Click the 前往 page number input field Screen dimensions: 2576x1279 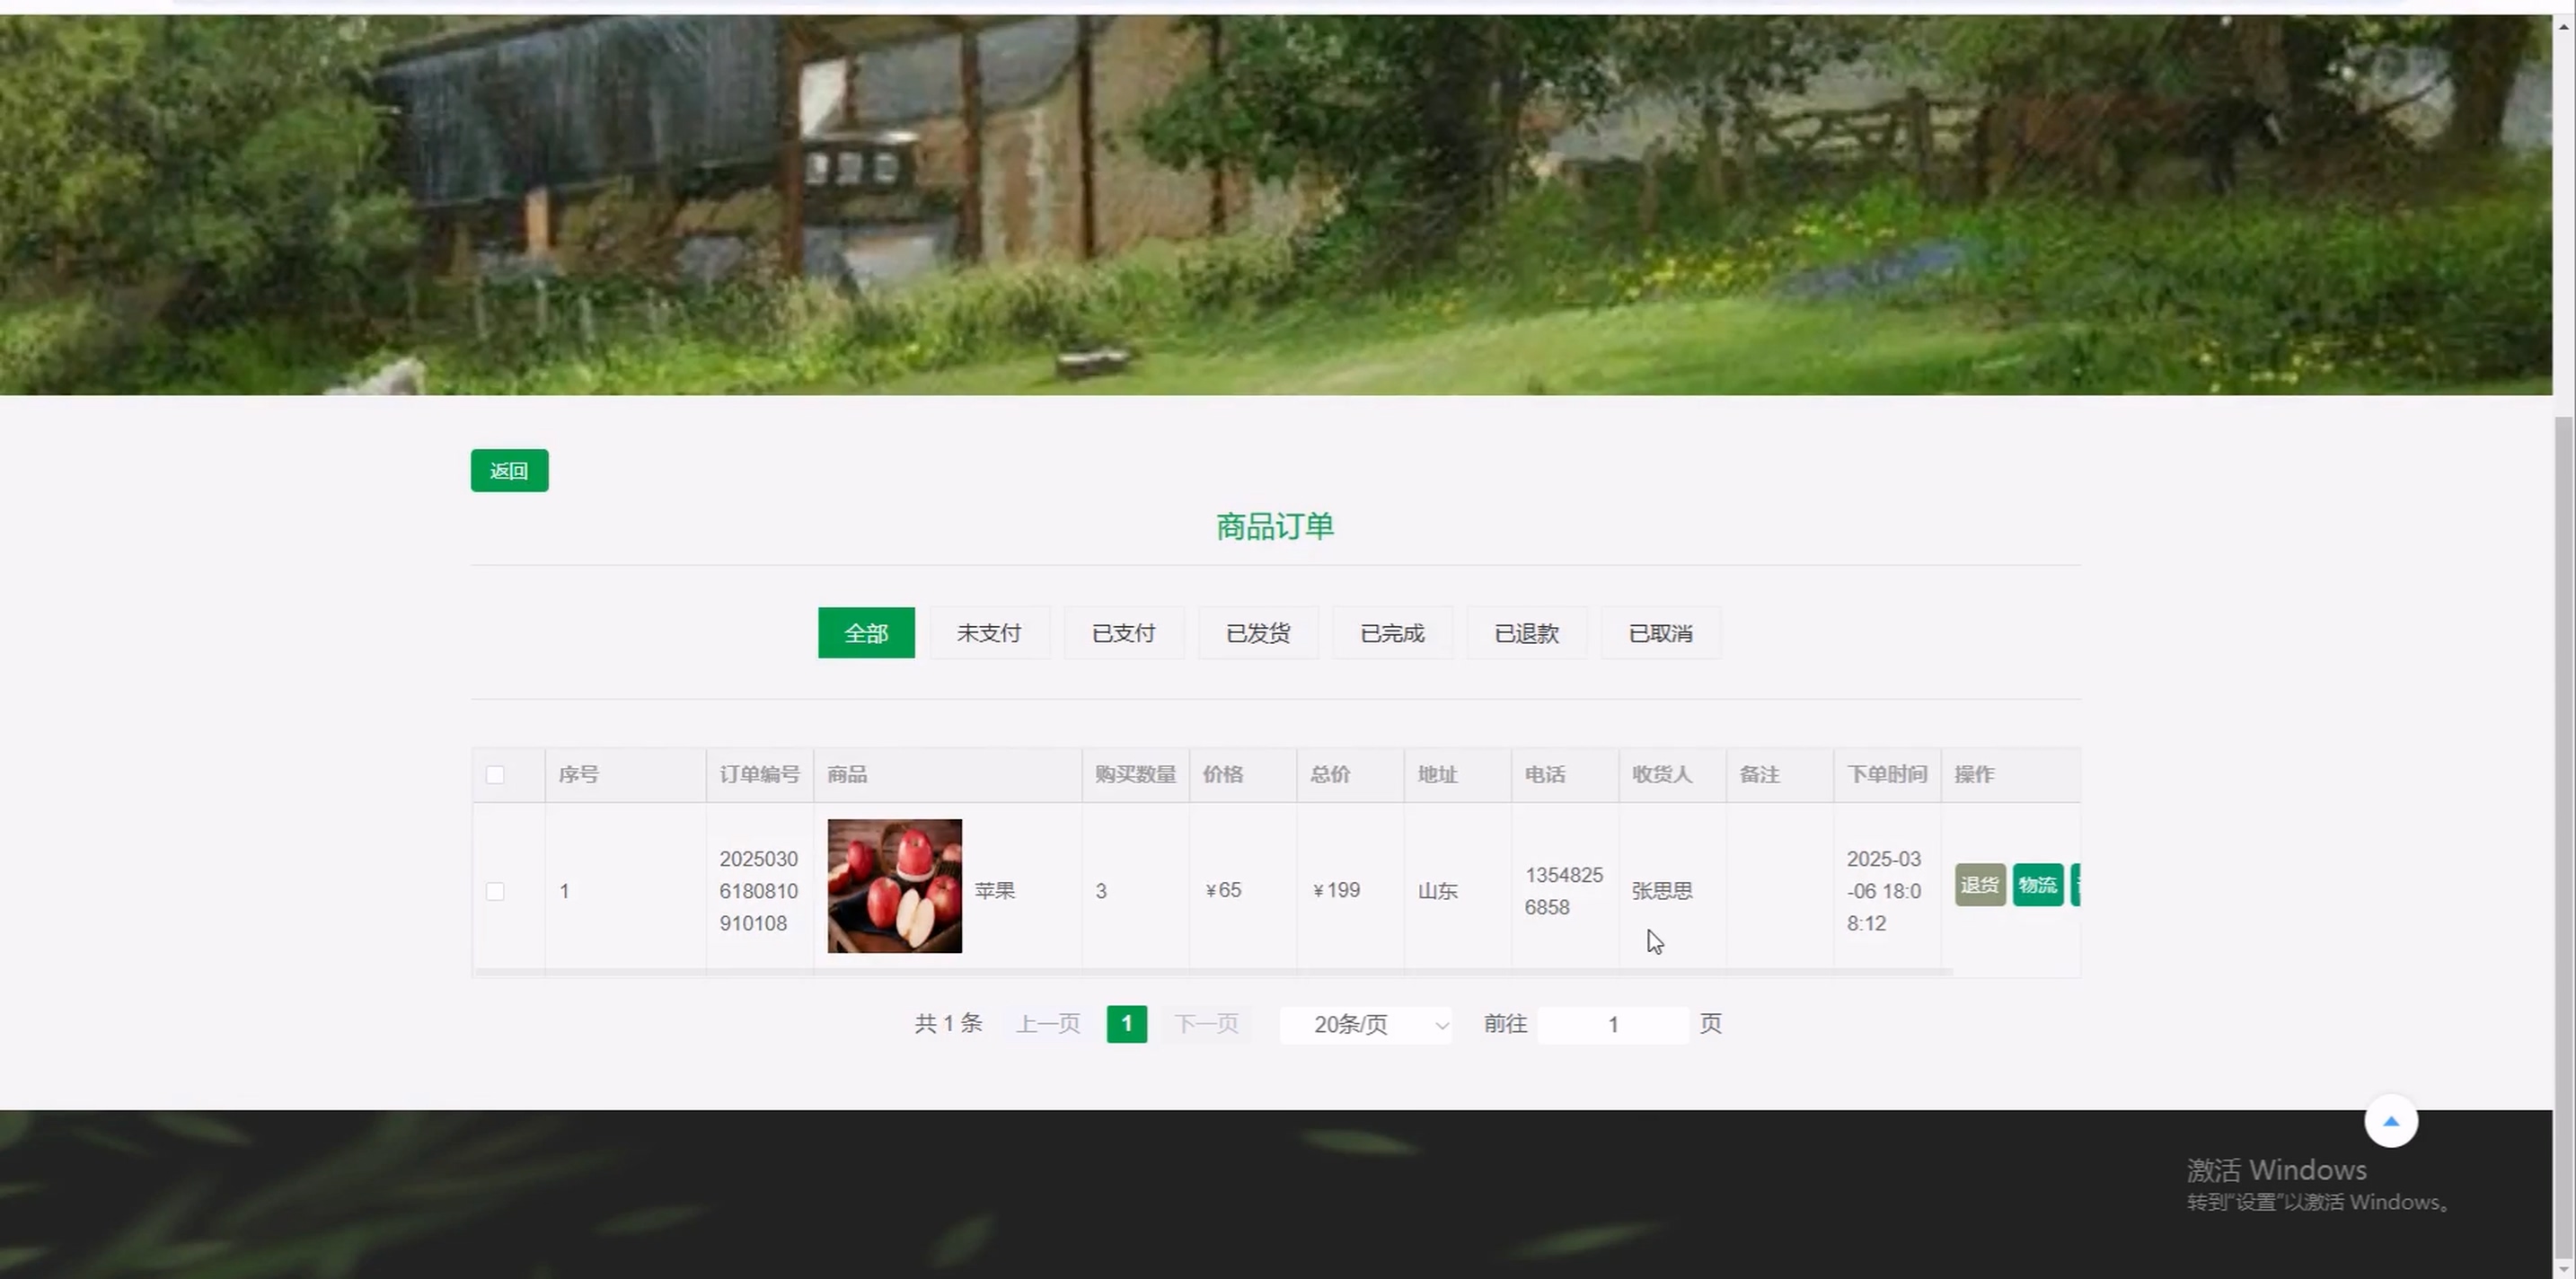coord(1612,1025)
